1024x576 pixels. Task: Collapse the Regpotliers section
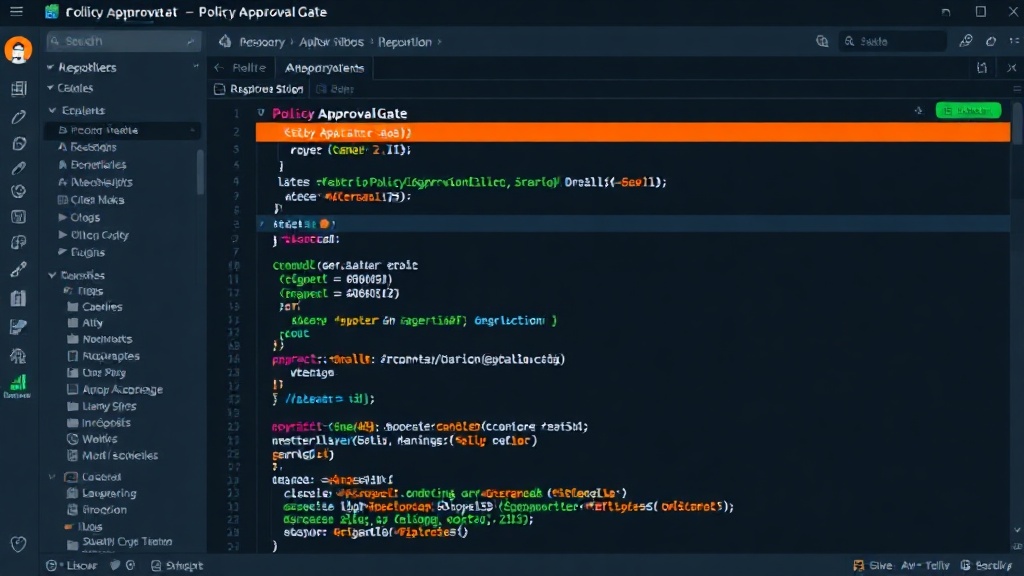50,67
